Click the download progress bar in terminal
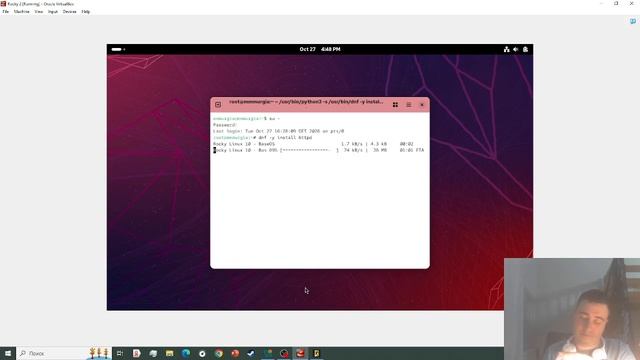 click(309, 150)
